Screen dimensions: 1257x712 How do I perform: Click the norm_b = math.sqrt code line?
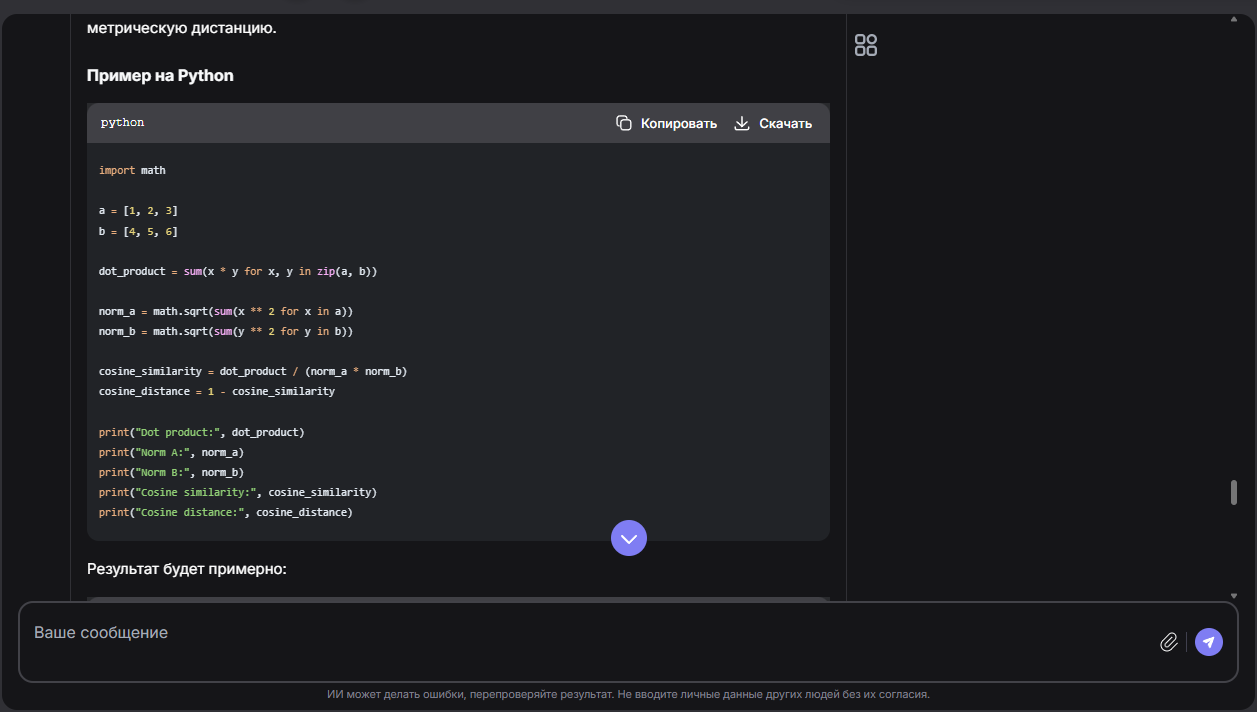[x=226, y=331]
